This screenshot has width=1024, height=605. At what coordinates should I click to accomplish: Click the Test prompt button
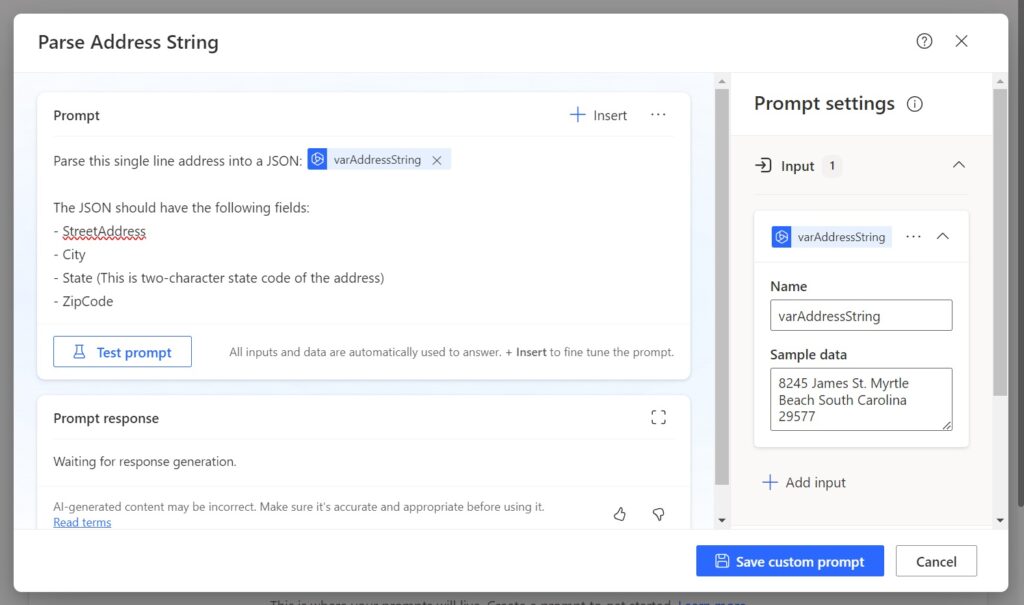(122, 352)
